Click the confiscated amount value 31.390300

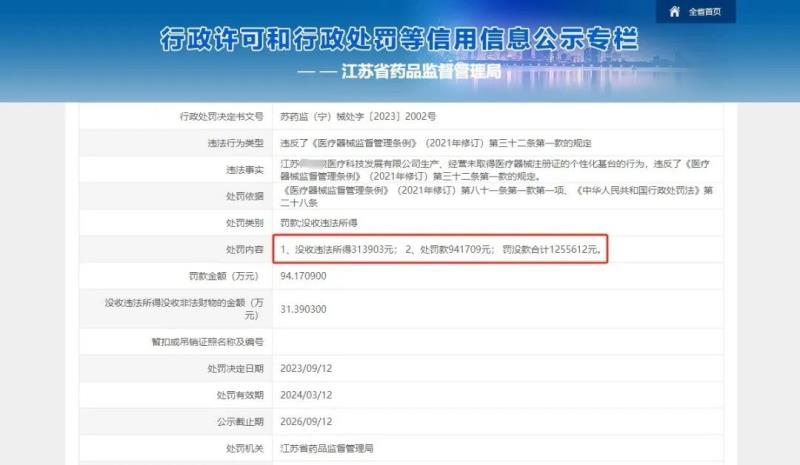(307, 310)
